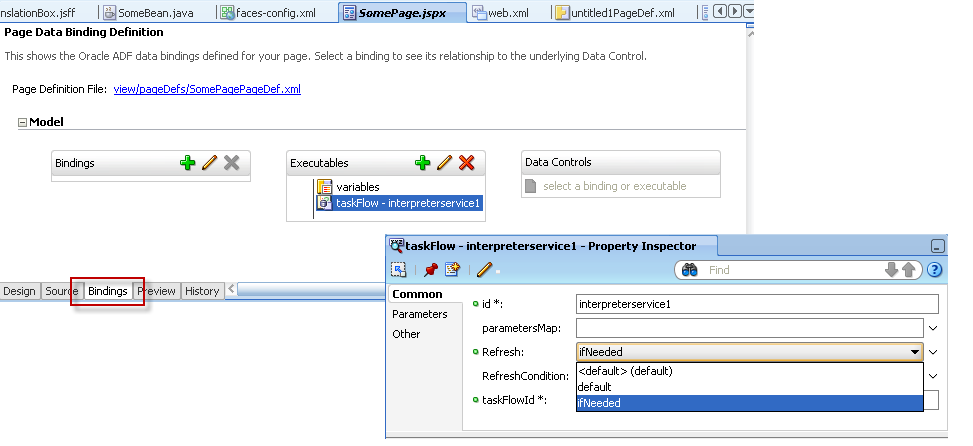
Task: Switch to the History tab
Action: click(202, 291)
